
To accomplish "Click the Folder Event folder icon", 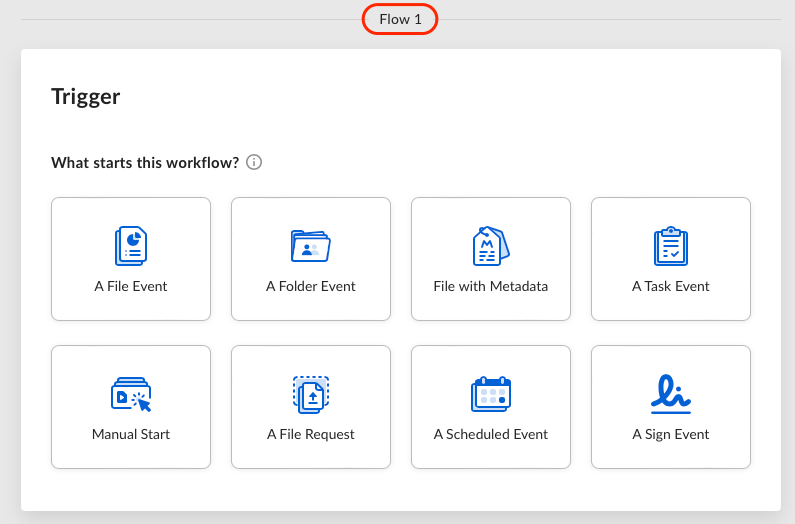I will pyautogui.click(x=310, y=246).
